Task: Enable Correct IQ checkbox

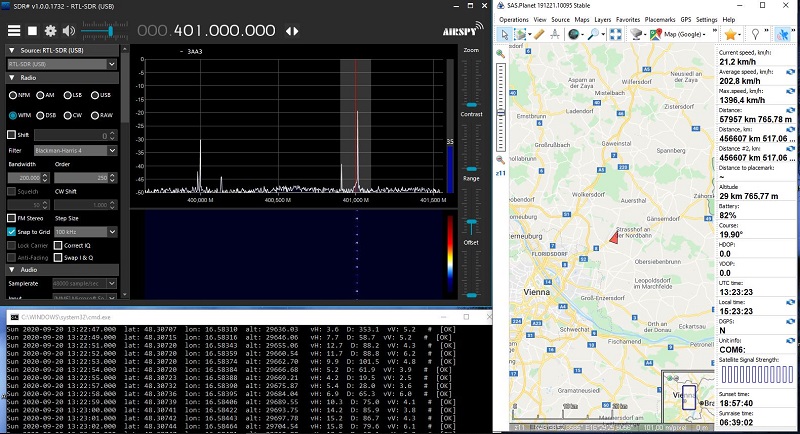Action: (x=58, y=245)
